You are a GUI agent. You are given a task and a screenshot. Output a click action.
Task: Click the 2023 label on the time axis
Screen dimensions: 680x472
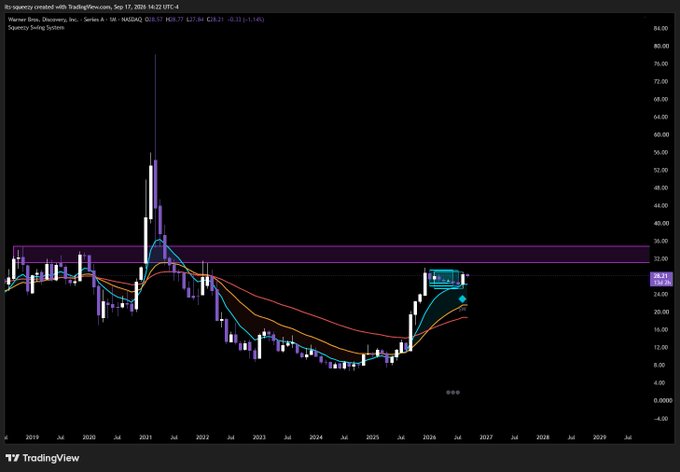tap(259, 438)
